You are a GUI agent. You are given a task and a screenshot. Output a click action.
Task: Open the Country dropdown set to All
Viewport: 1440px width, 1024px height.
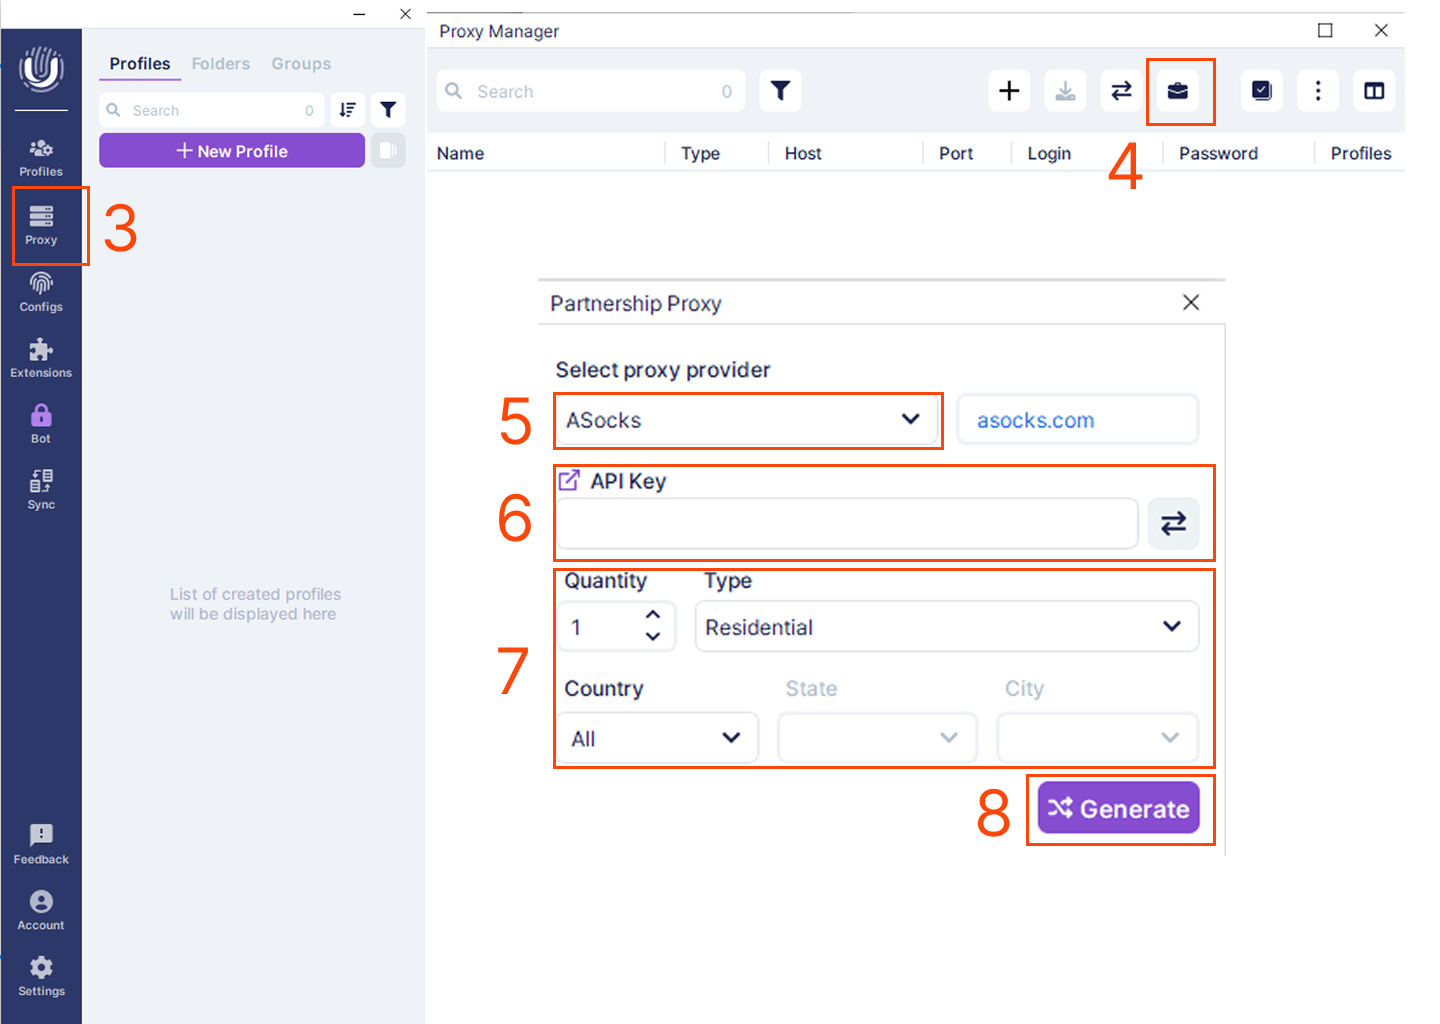pos(656,738)
